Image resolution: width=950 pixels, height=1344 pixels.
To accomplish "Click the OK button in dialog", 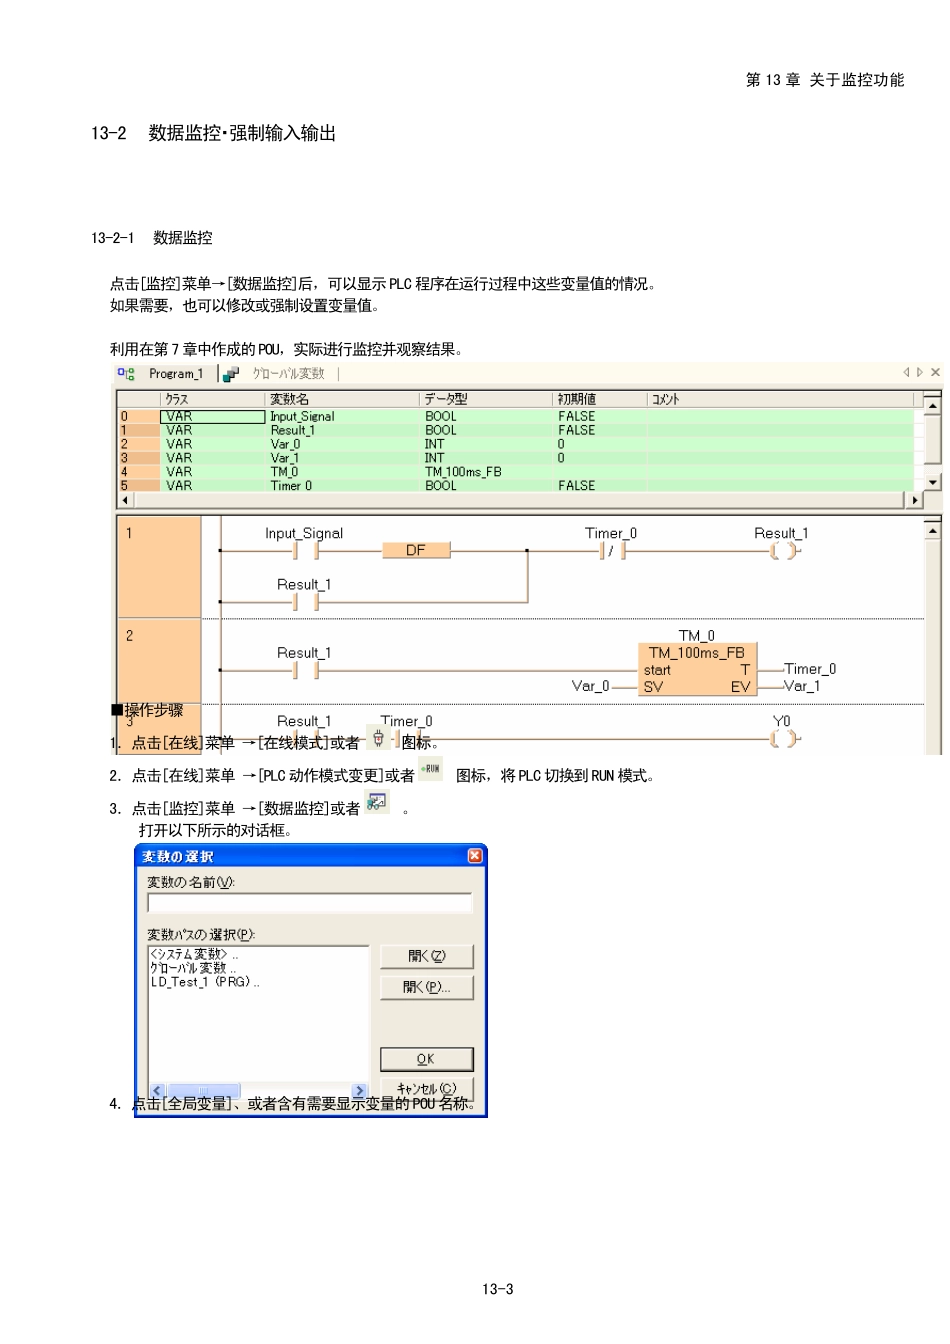I will 427,1059.
